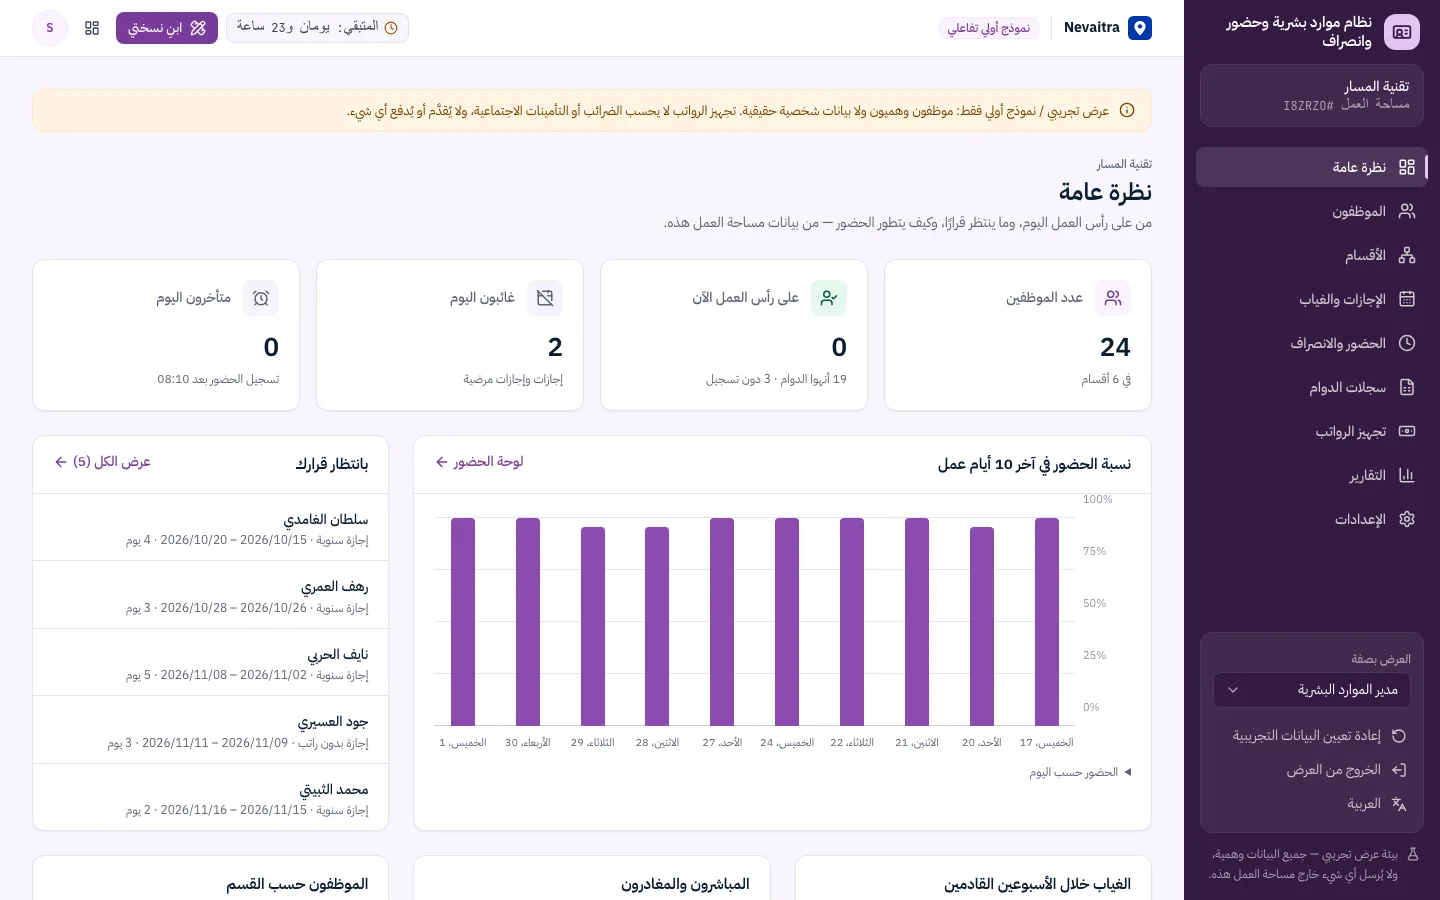Click الخروج من العرض exit option
The height and width of the screenshot is (900, 1440).
[1311, 770]
